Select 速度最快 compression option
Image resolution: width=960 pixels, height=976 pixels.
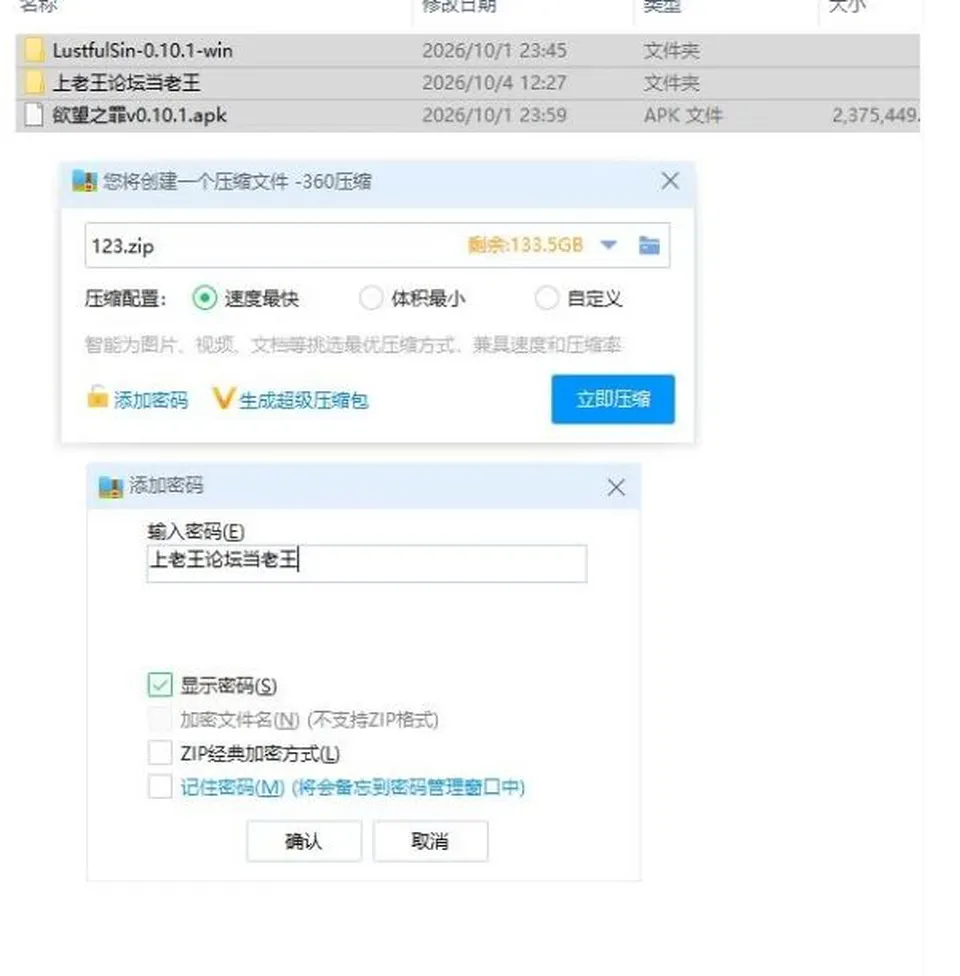click(x=205, y=298)
